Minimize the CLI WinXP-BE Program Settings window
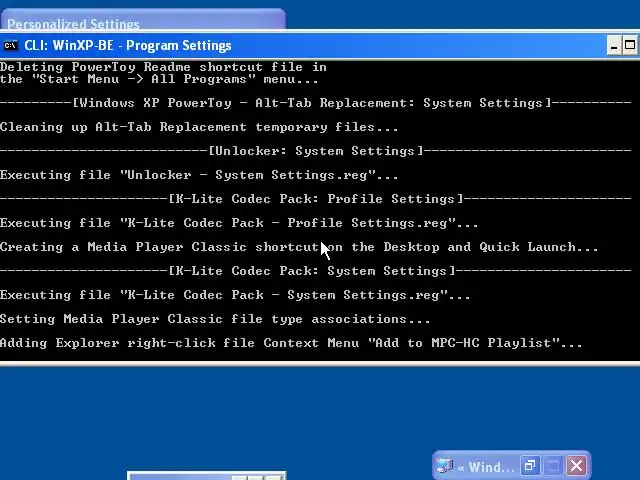This screenshot has width=640, height=480. (x=614, y=45)
